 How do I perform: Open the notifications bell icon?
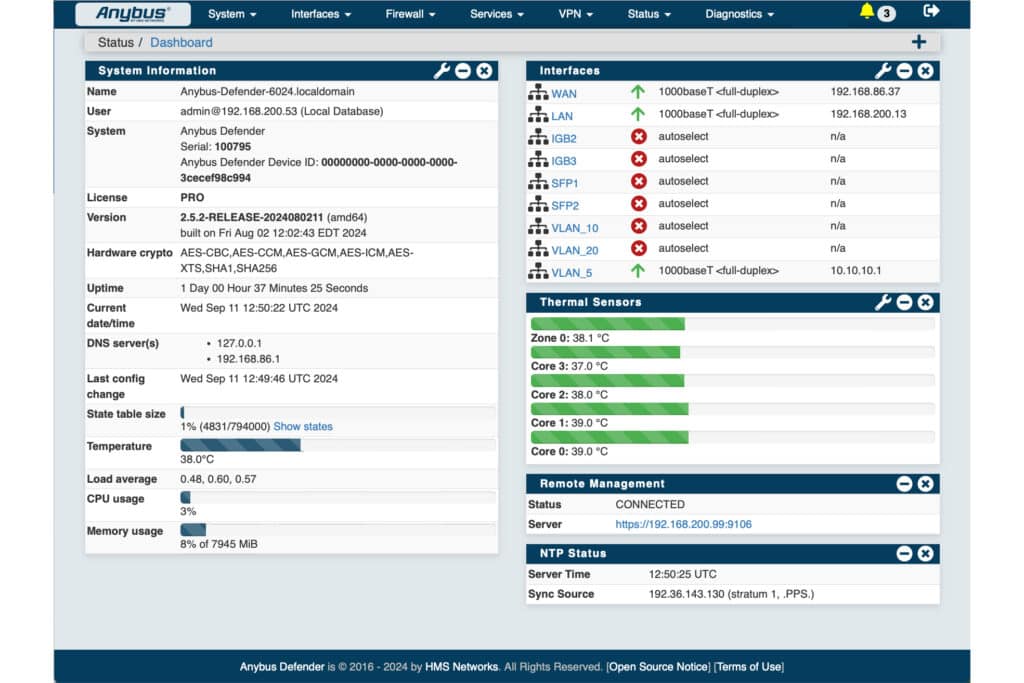[867, 11]
